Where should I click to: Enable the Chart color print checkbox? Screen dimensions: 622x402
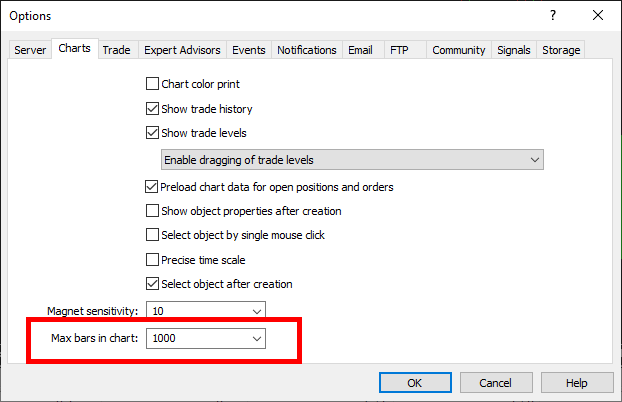point(153,84)
